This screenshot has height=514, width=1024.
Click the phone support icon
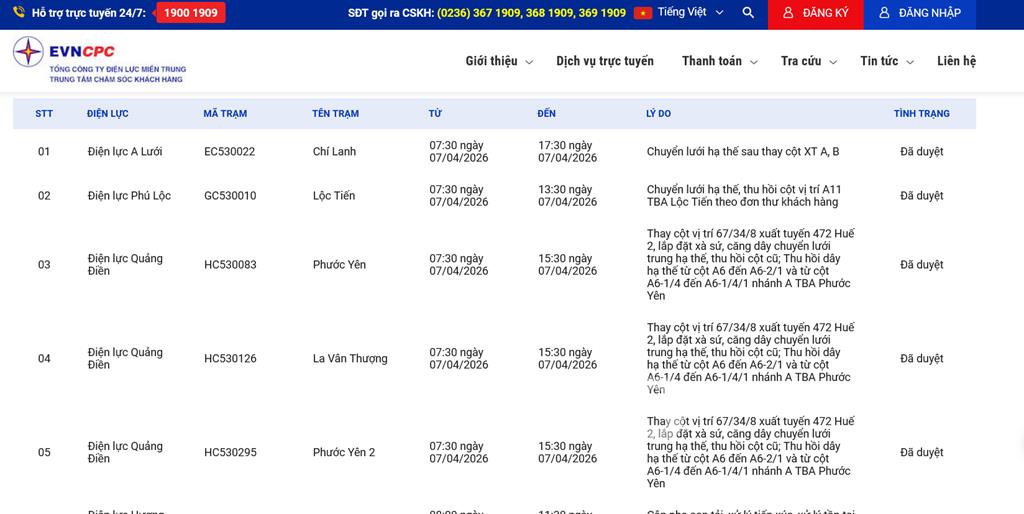19,13
